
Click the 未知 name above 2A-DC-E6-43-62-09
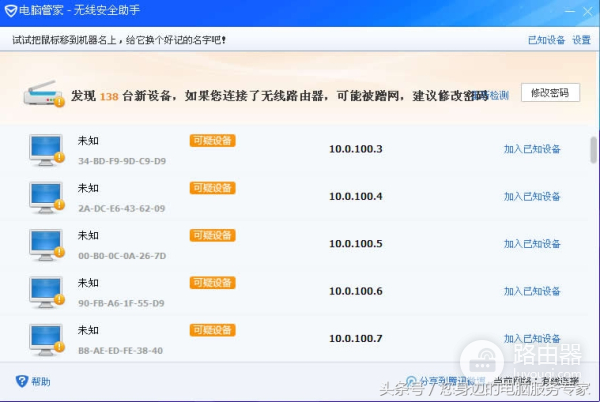(x=88, y=188)
